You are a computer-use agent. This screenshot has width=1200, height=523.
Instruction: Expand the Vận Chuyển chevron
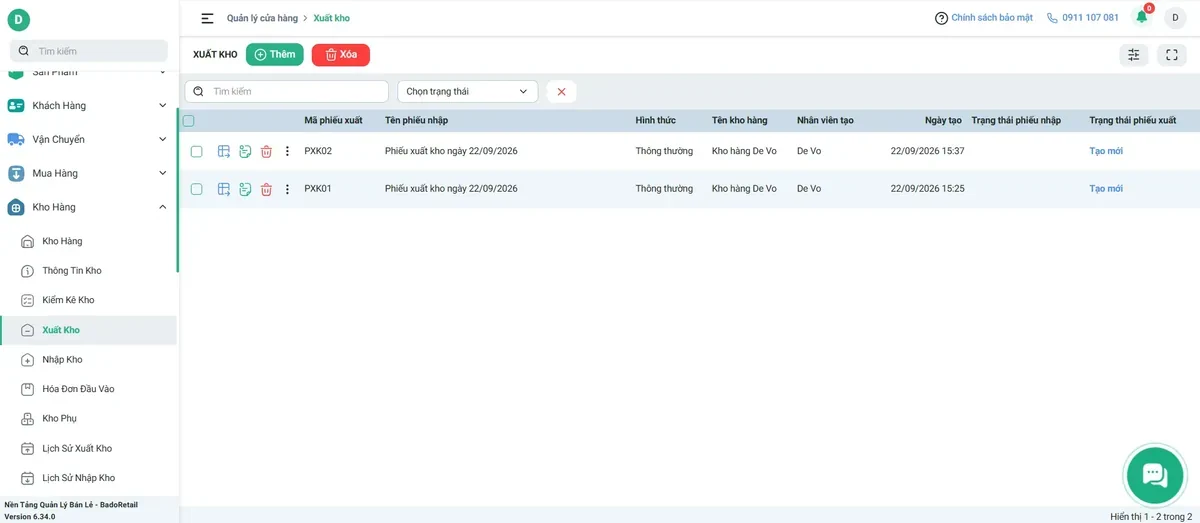pos(163,139)
